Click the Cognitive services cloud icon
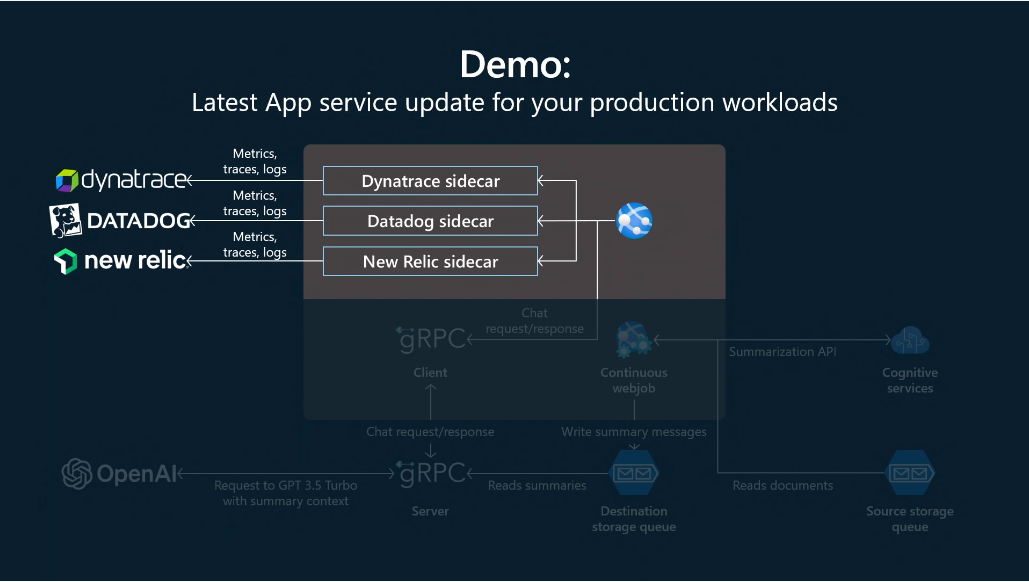The height and width of the screenshot is (582, 1029). click(x=910, y=341)
